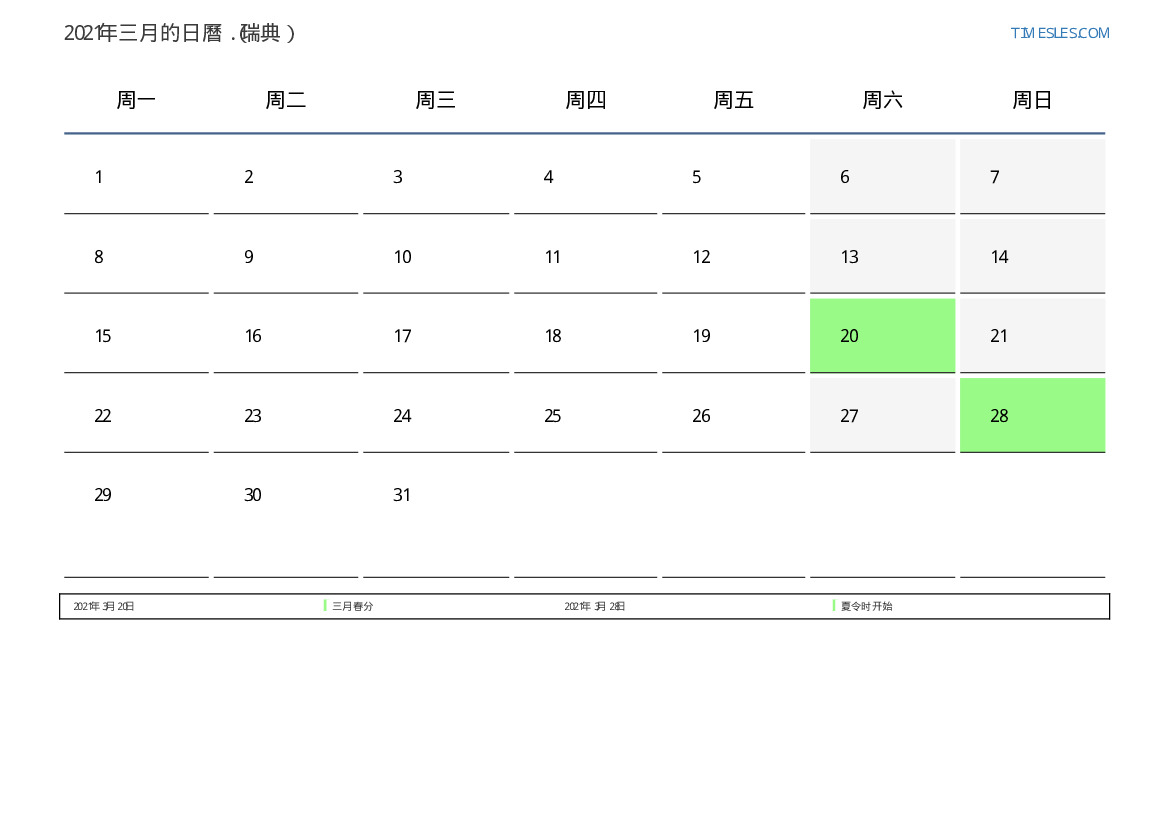Click the 周五 column header

733,100
